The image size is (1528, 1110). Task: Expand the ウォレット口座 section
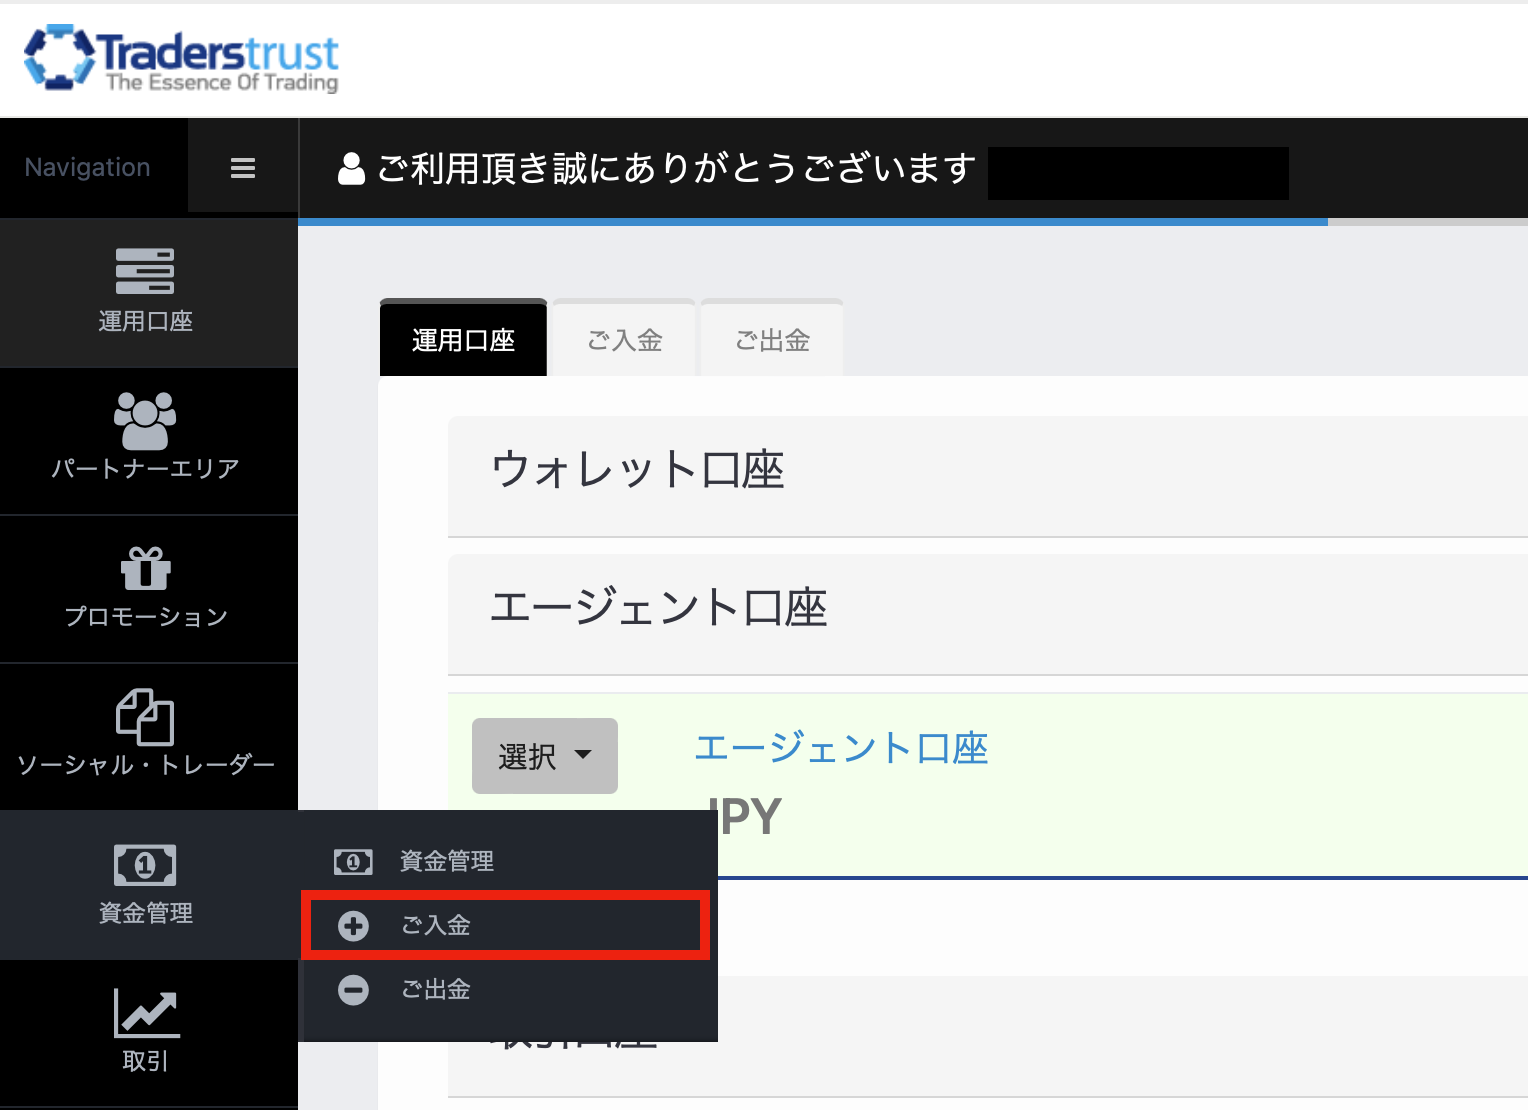coord(637,470)
